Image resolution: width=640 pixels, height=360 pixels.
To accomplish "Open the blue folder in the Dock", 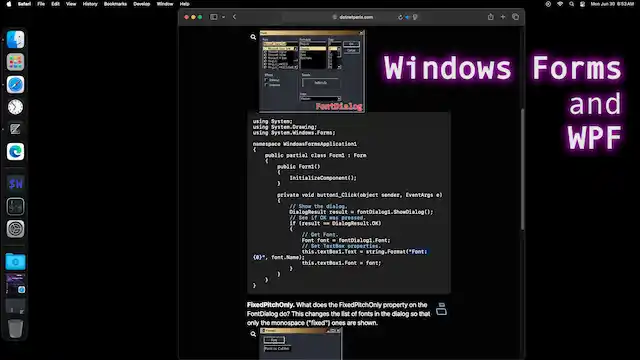I will [x=16, y=262].
